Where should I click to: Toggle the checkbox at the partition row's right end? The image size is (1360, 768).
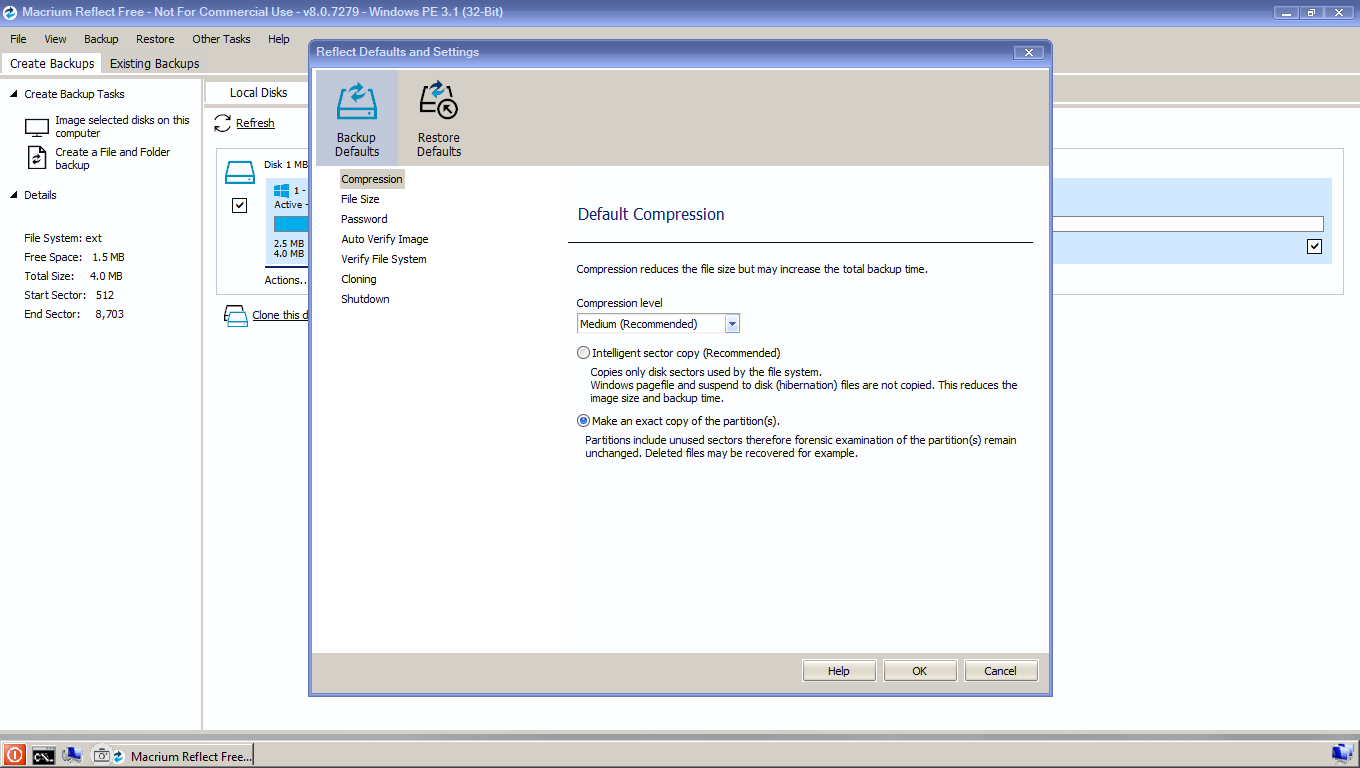[x=1315, y=247]
